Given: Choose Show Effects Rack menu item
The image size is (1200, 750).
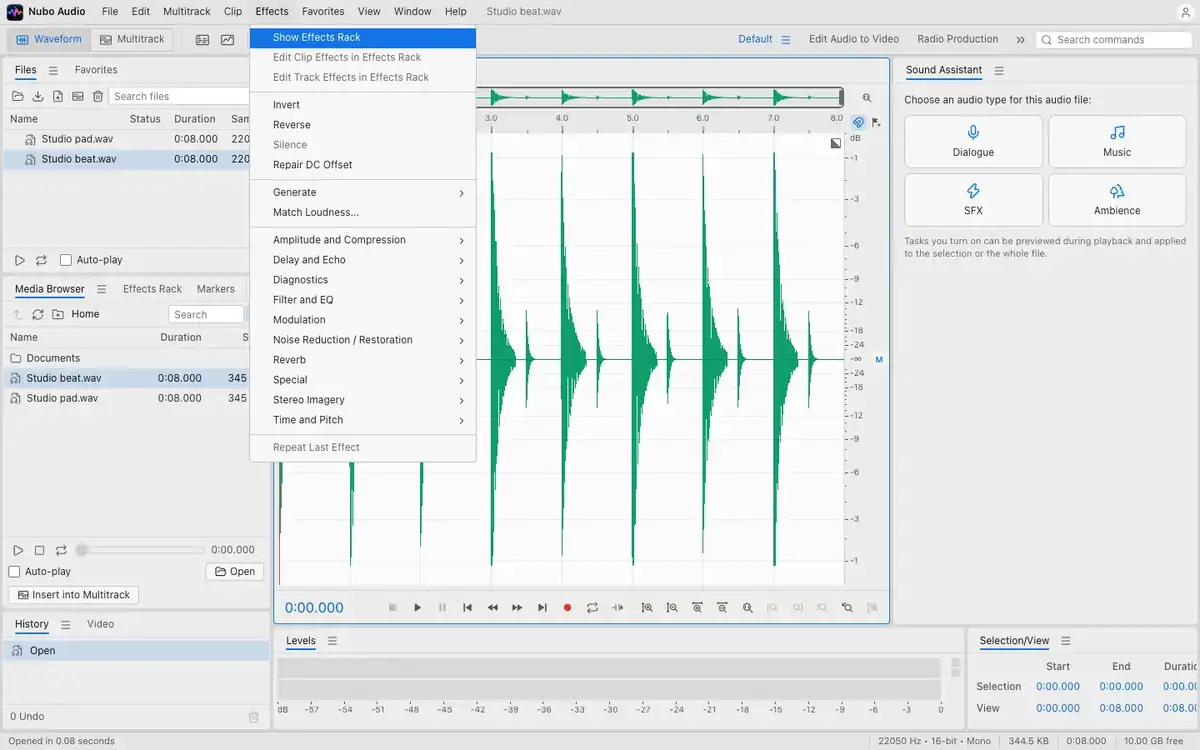Looking at the screenshot, I should [x=363, y=37].
